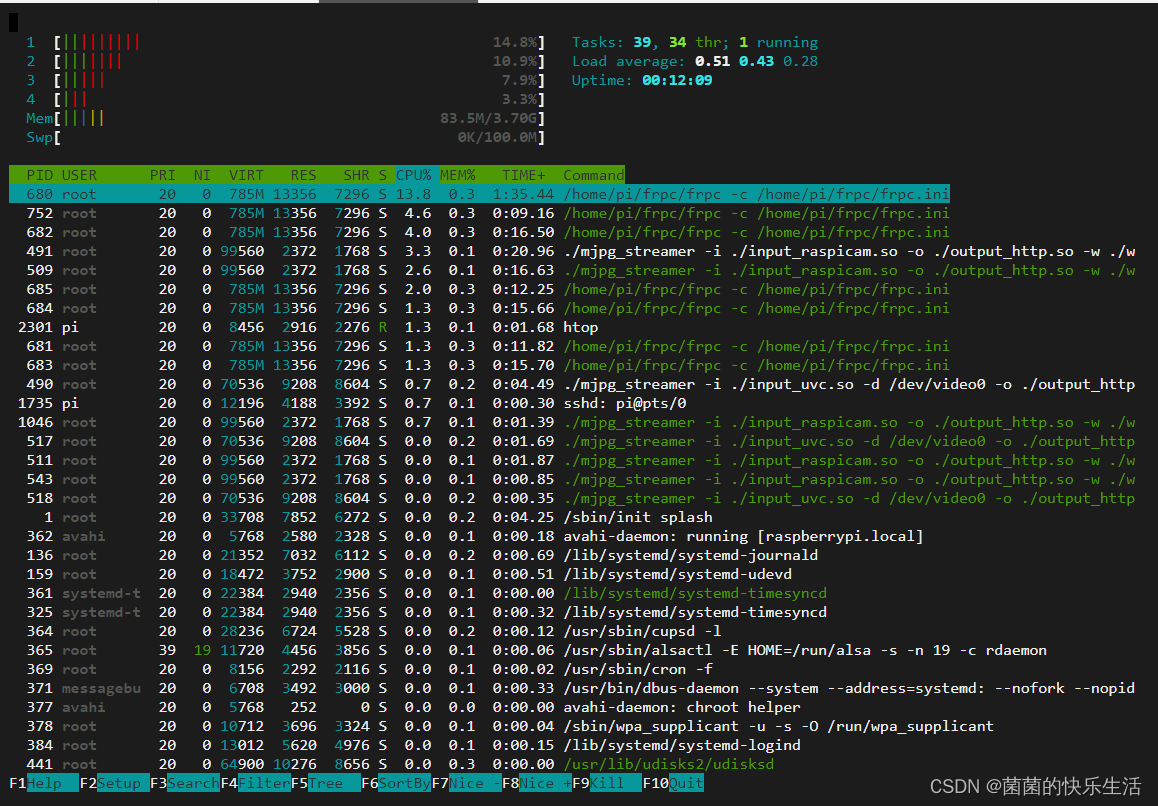
Task: Click the Mem usage meter bar
Action: 298,118
